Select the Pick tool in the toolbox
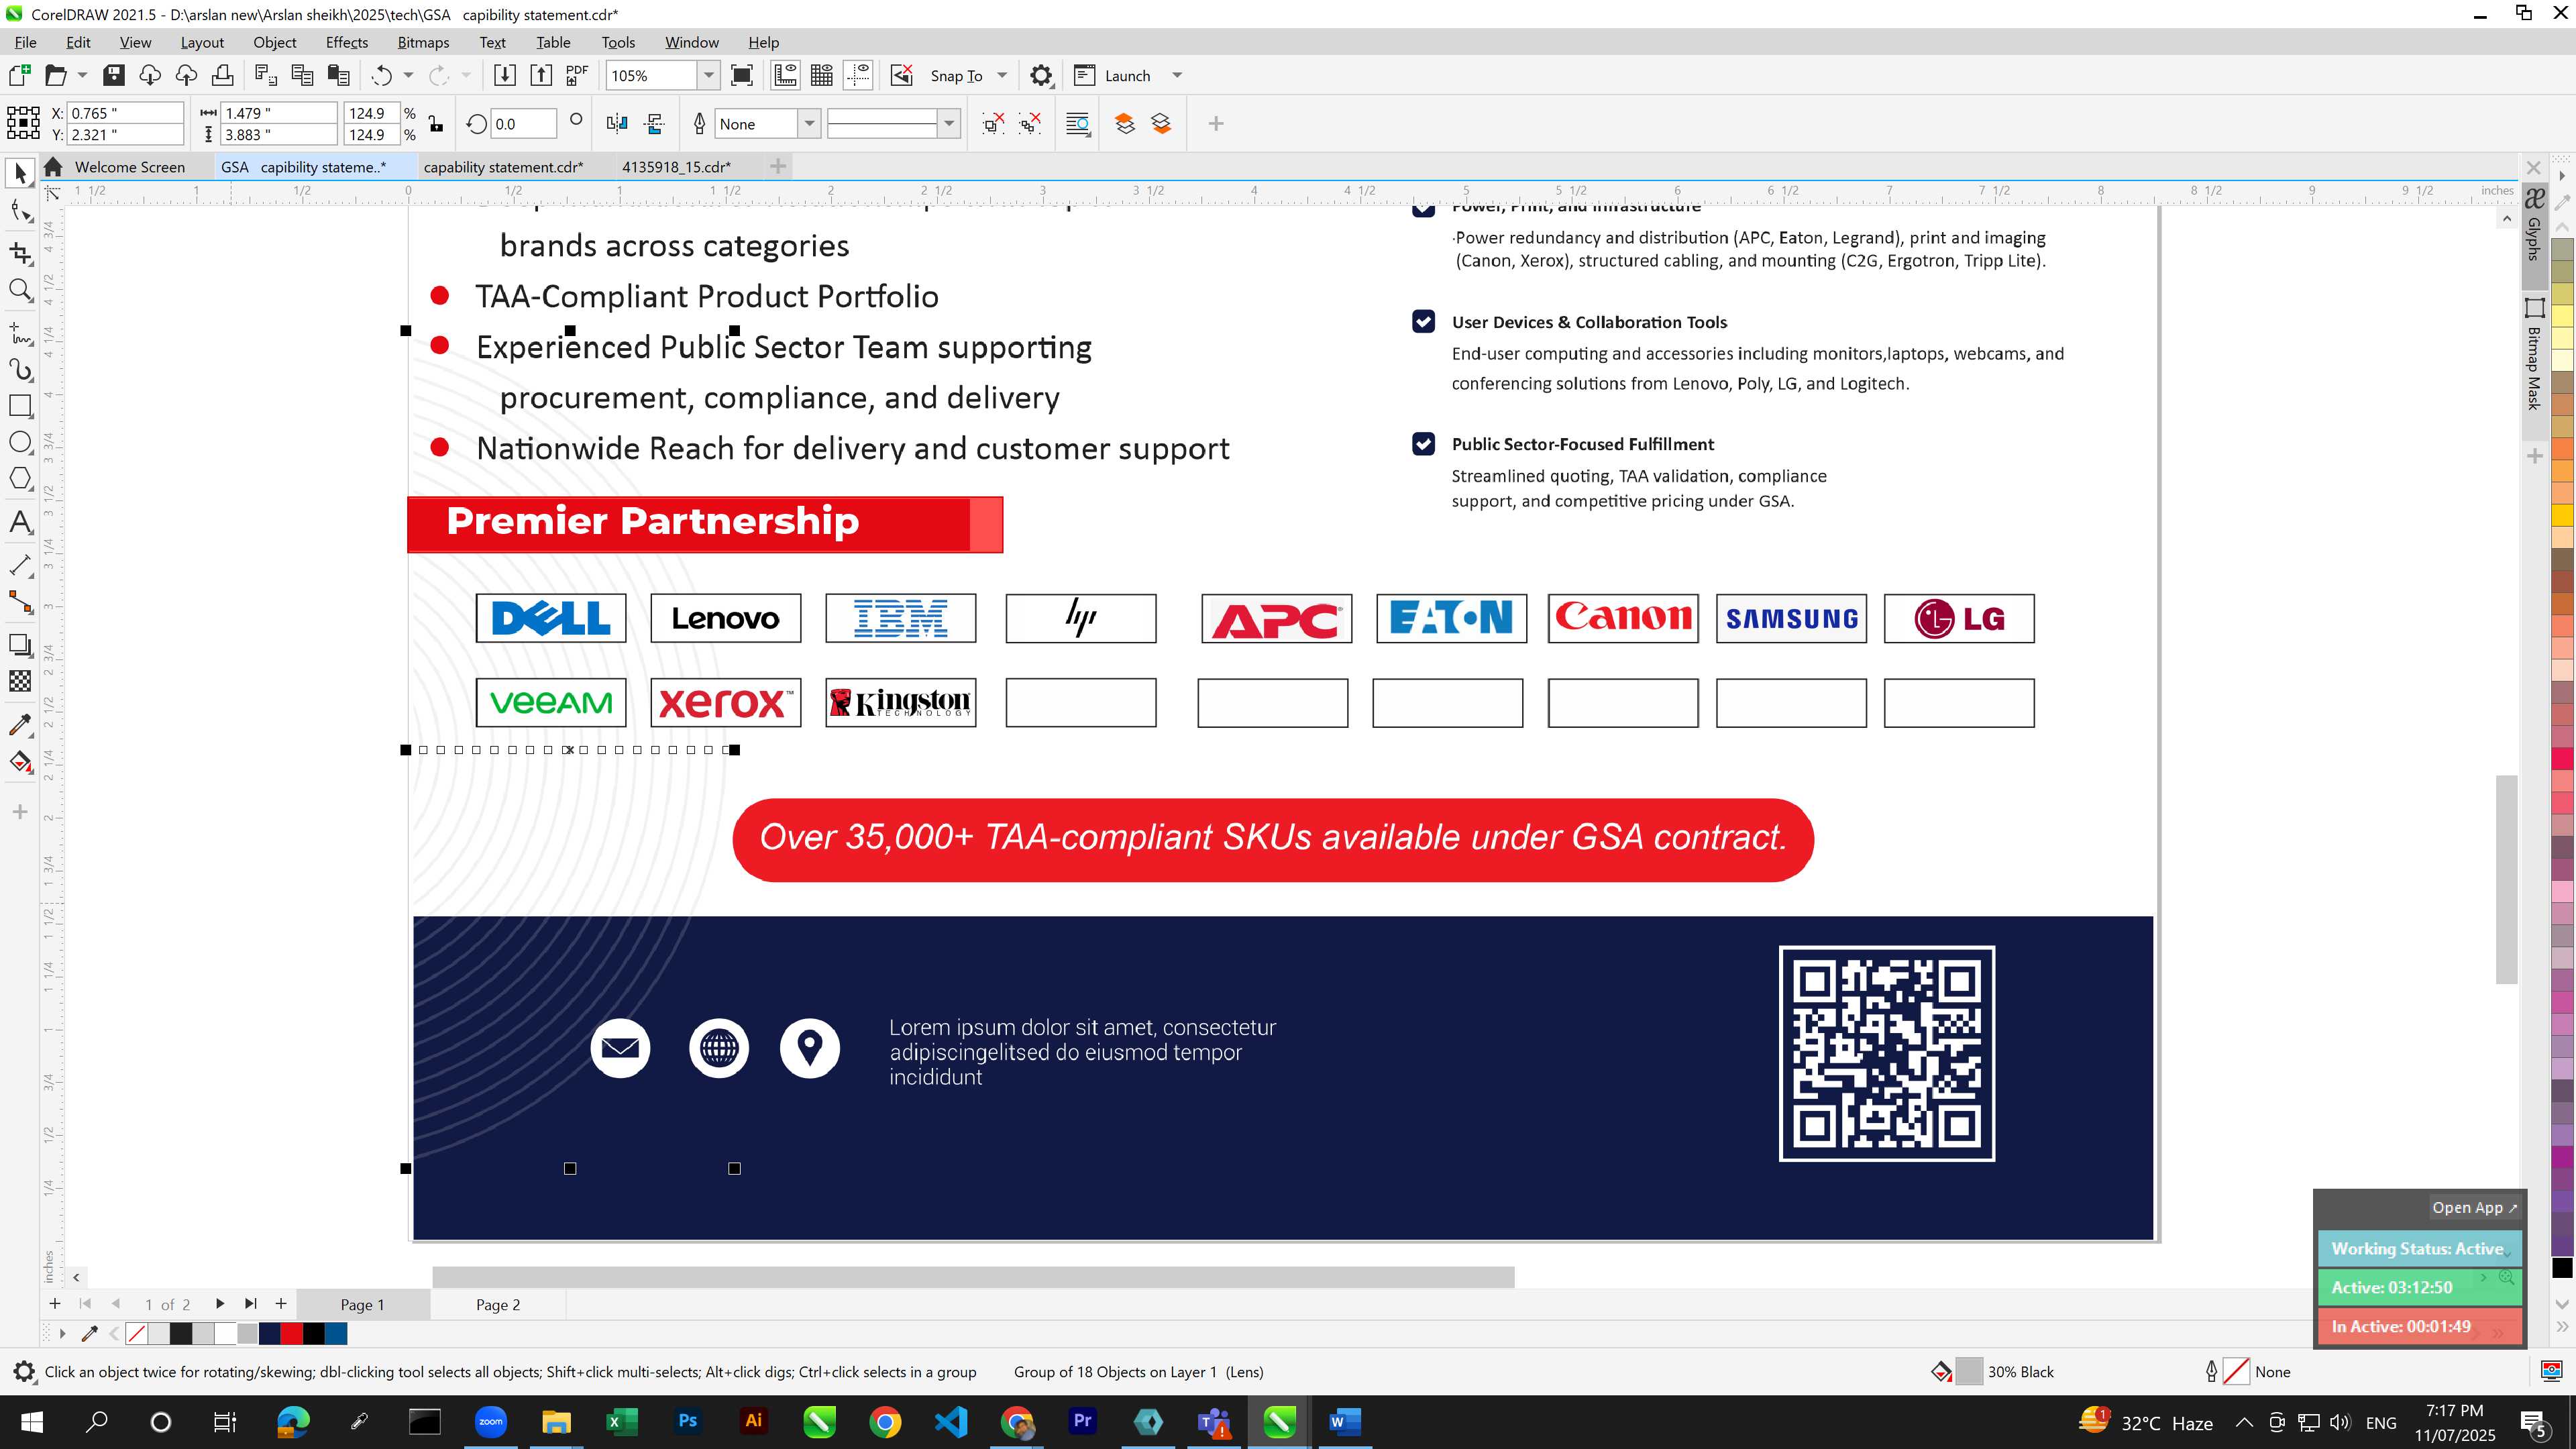The height and width of the screenshot is (1449, 2576). coord(20,174)
